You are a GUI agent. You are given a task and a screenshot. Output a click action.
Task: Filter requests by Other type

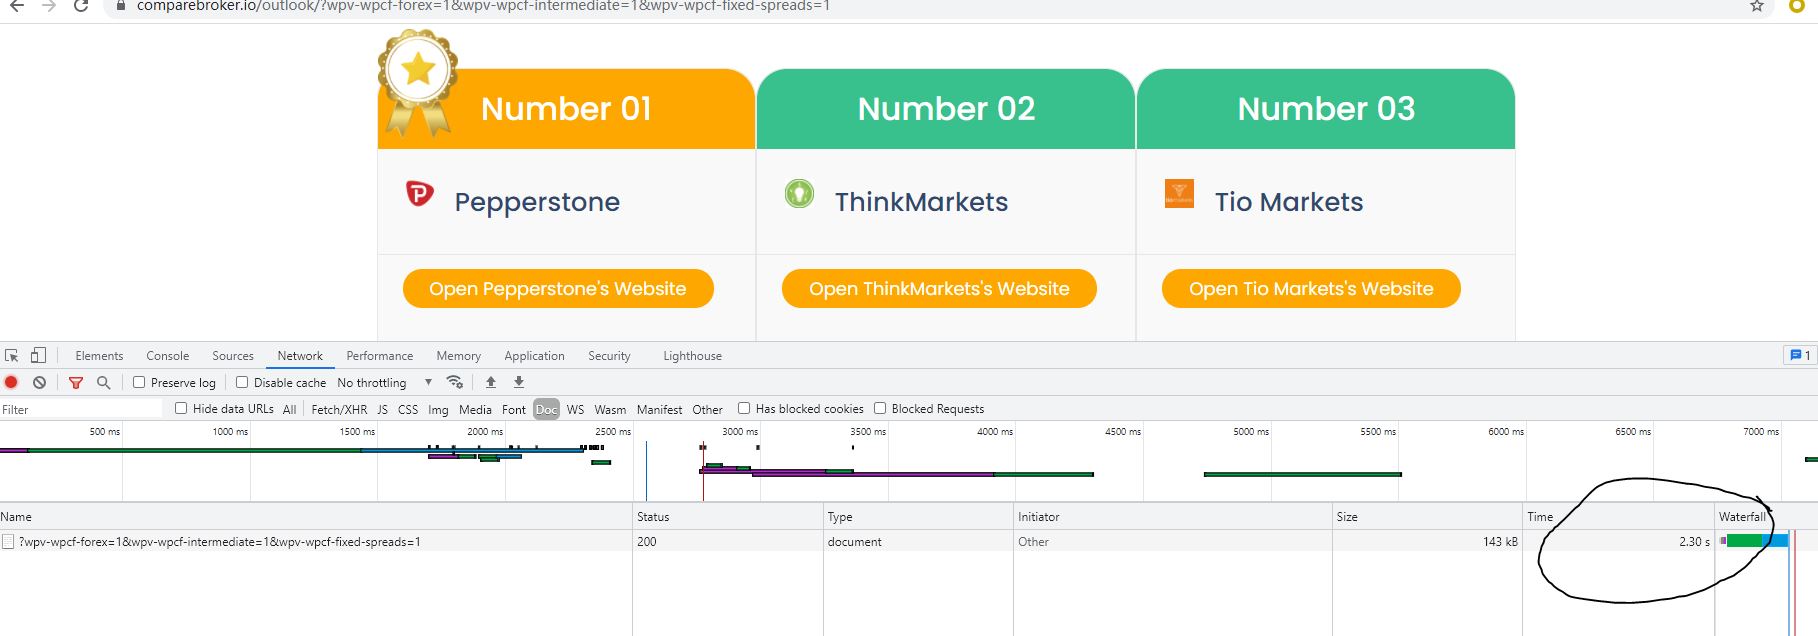pyautogui.click(x=707, y=409)
